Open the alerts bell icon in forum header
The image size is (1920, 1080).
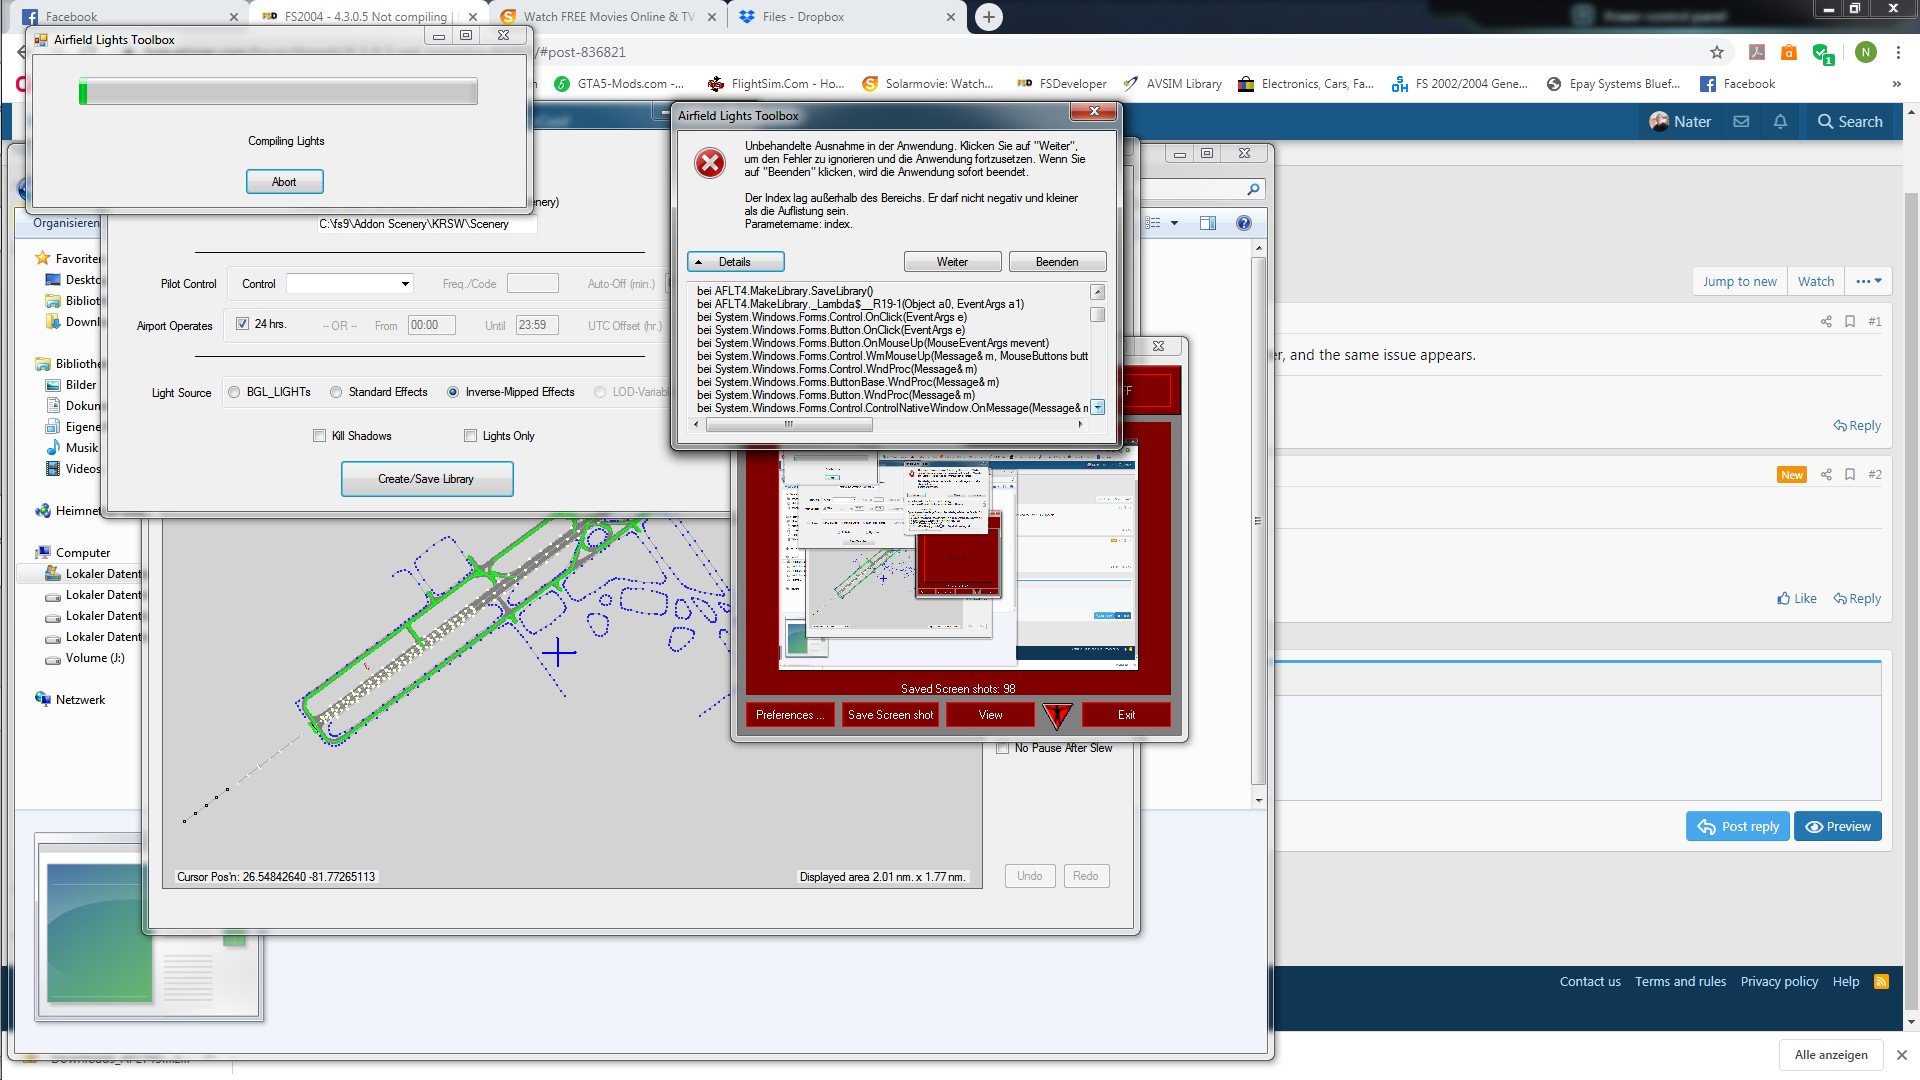[1780, 122]
